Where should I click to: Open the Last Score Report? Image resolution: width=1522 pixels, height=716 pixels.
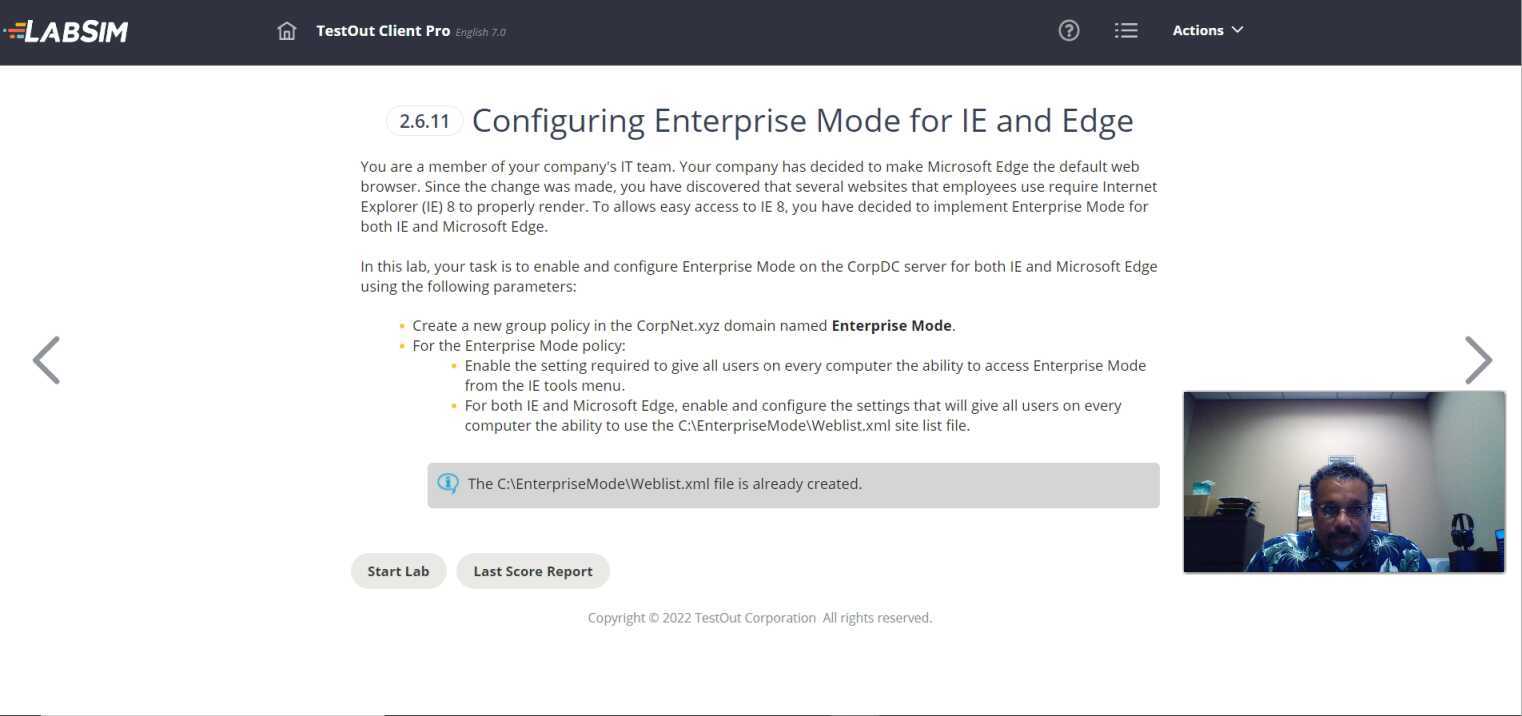click(533, 570)
